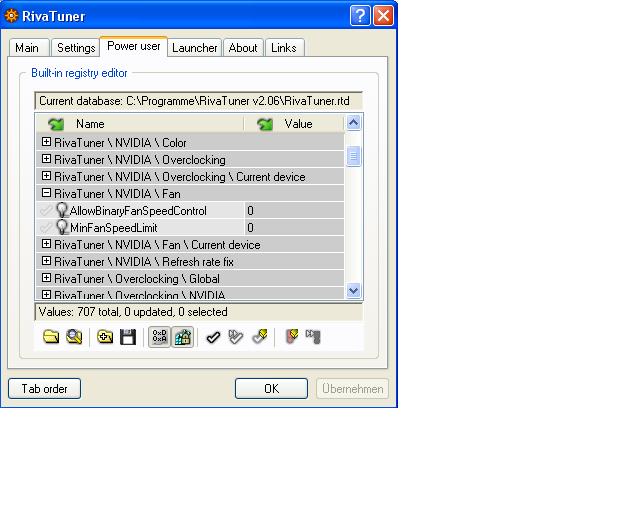Viewport: 640px width, 512px height.
Task: Click the black checkmark apply icon
Action: tap(213, 337)
